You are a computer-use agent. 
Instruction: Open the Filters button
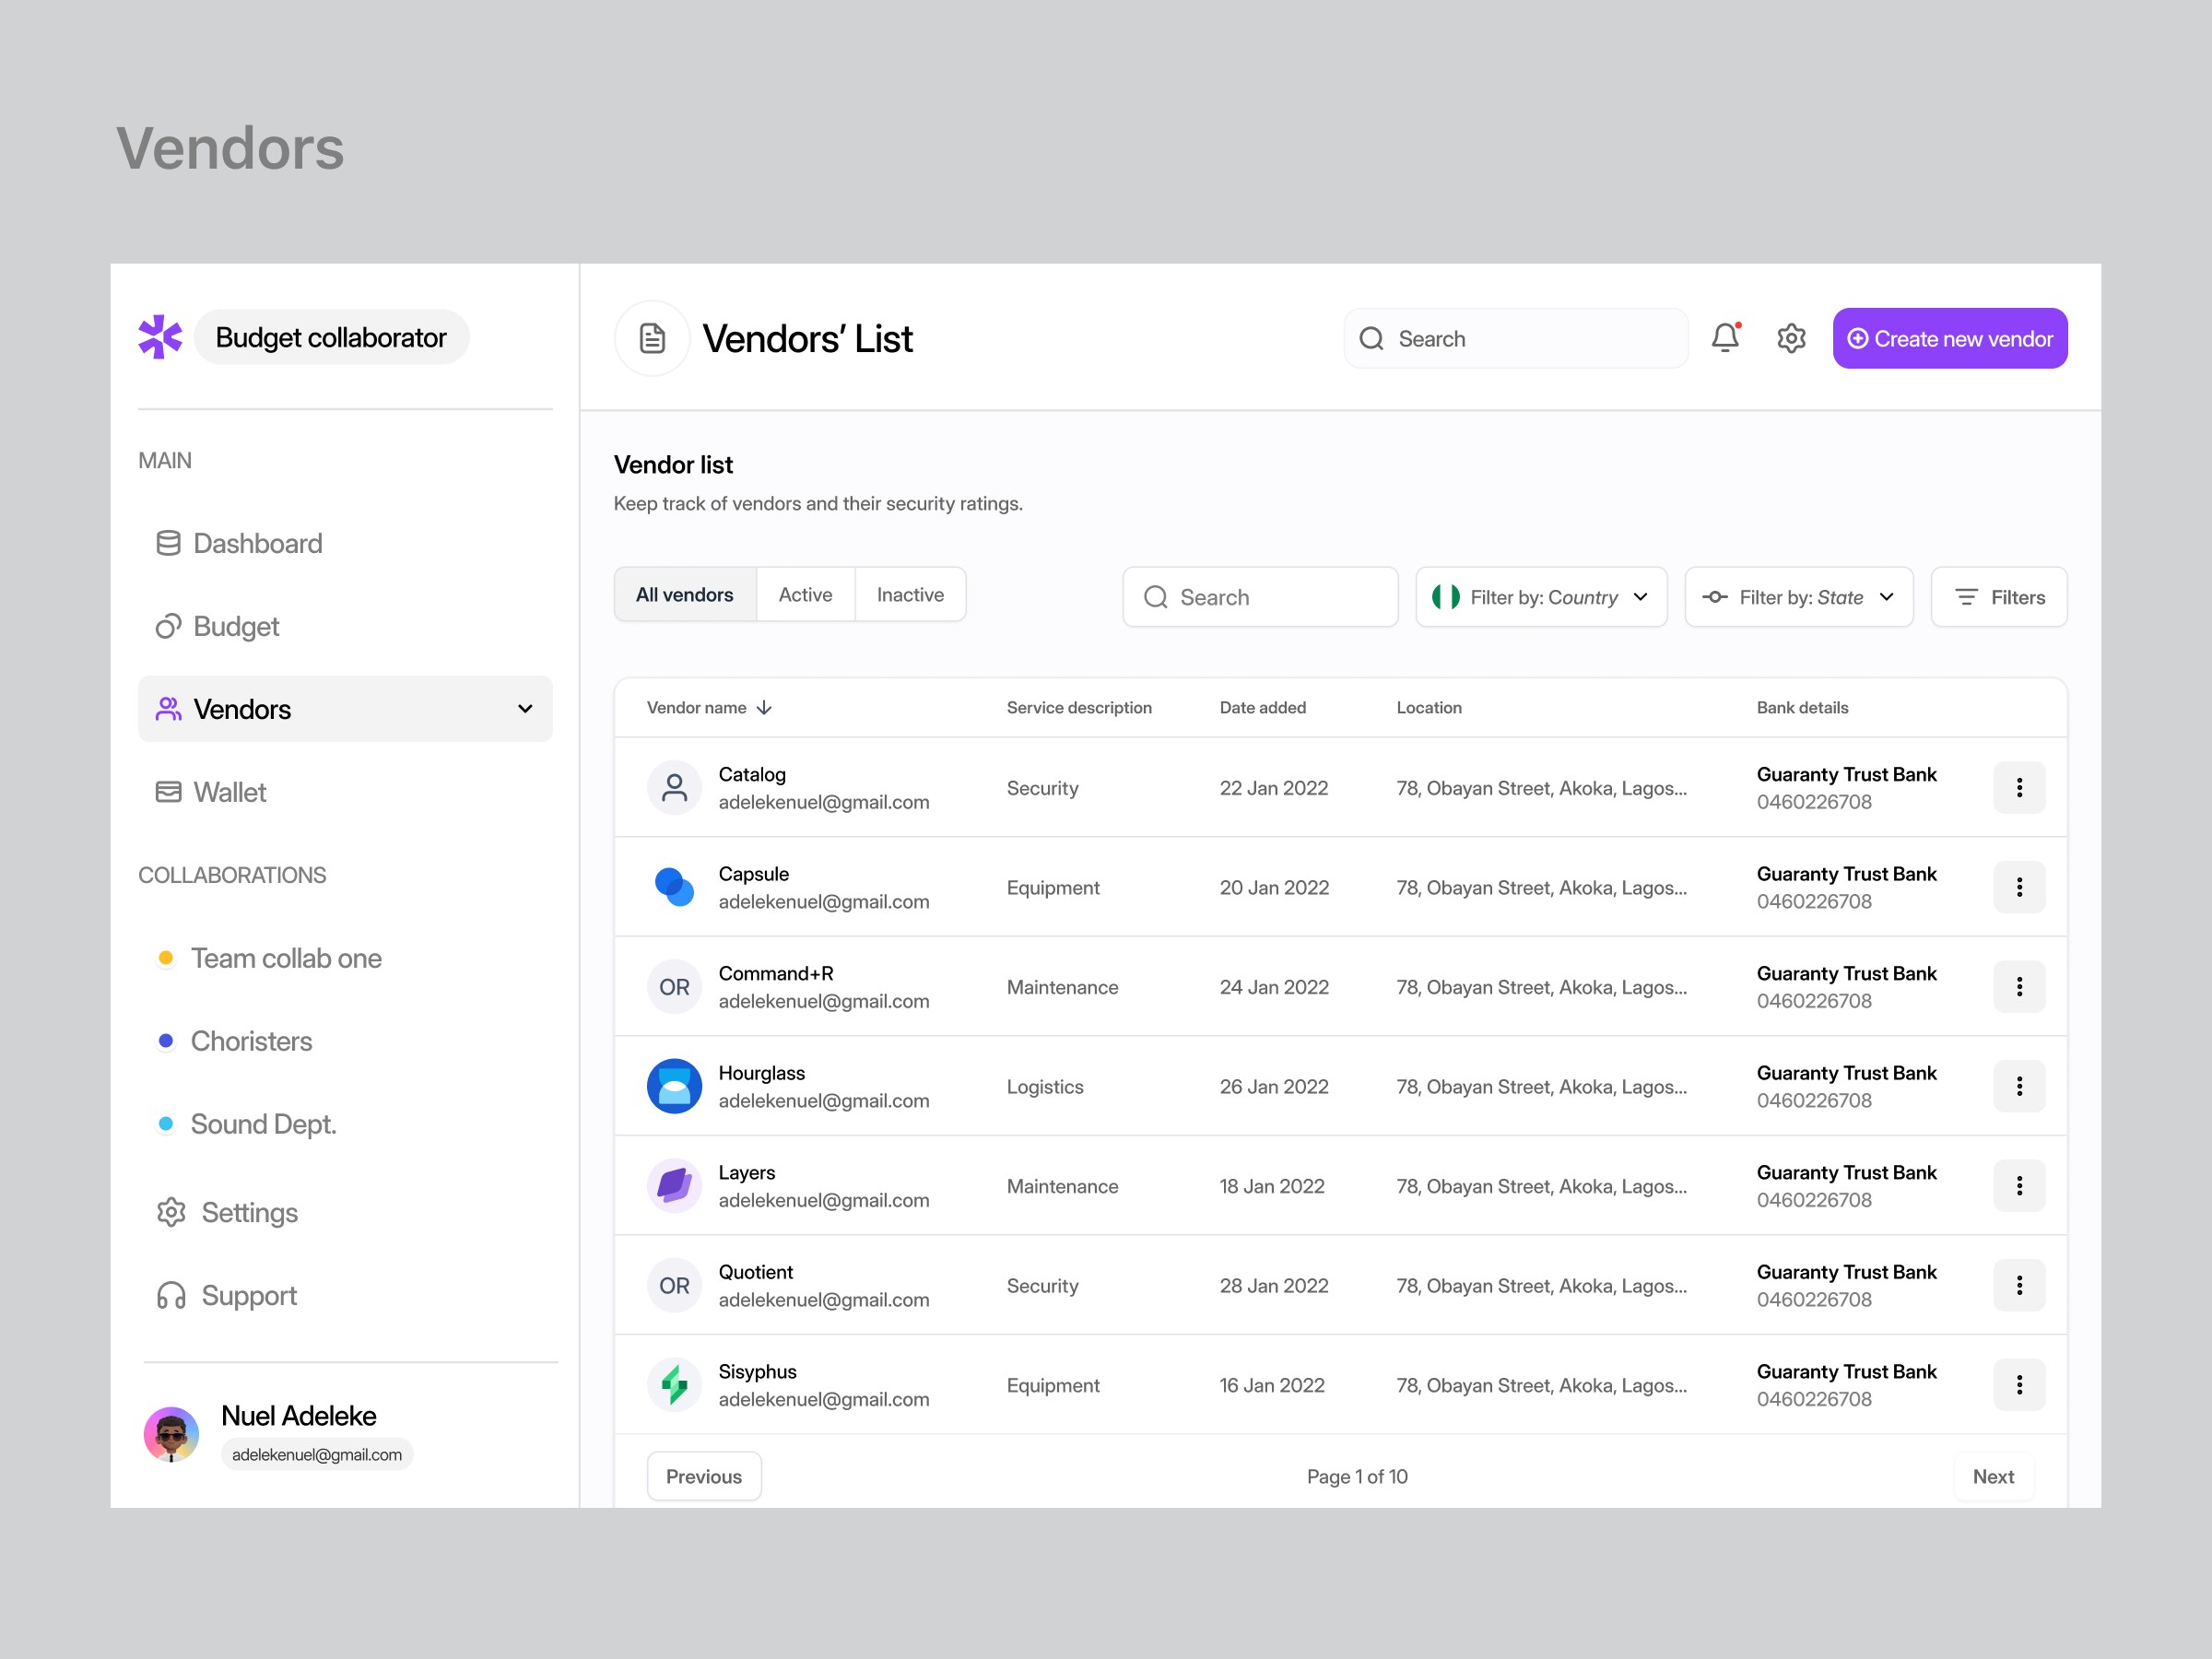[x=1998, y=597]
